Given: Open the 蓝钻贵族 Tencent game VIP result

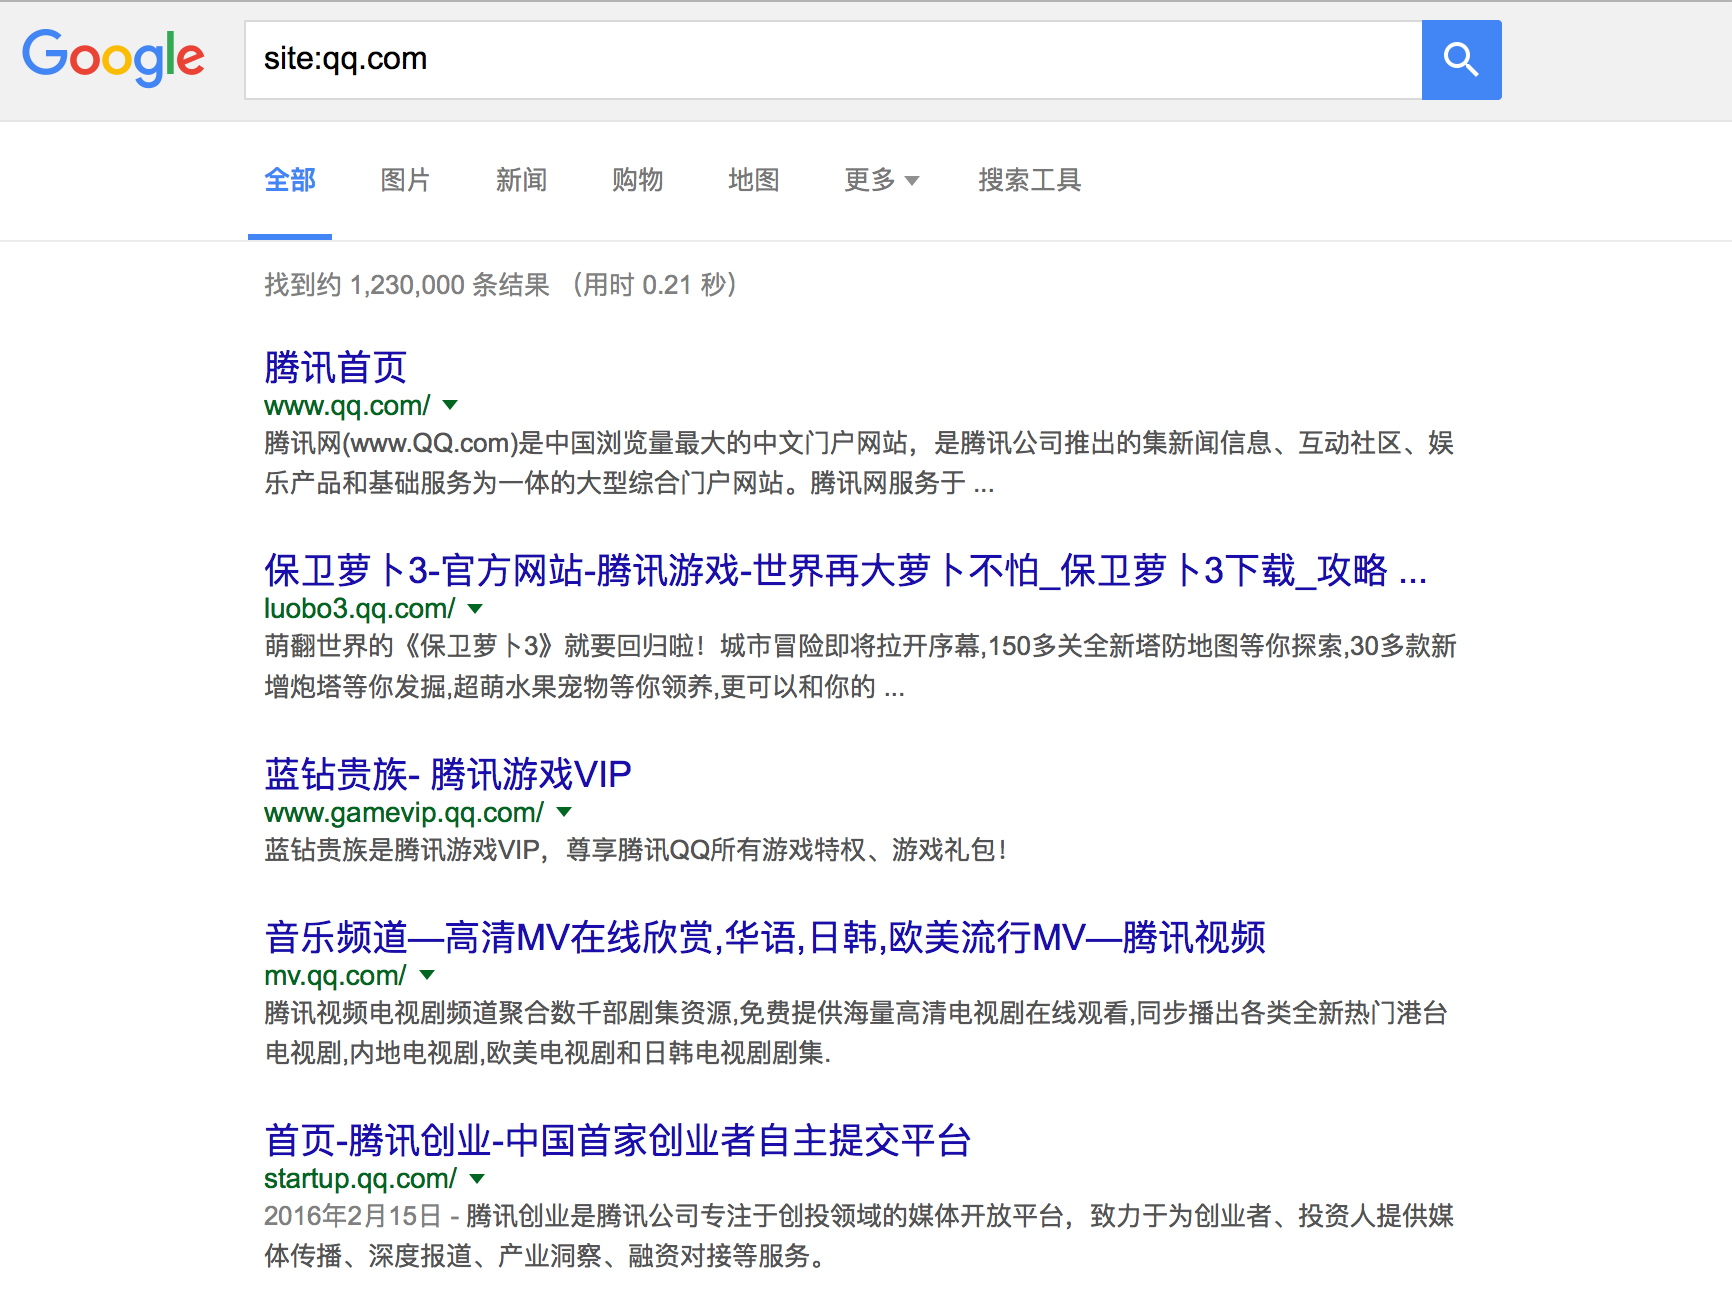Looking at the screenshot, I should (447, 773).
